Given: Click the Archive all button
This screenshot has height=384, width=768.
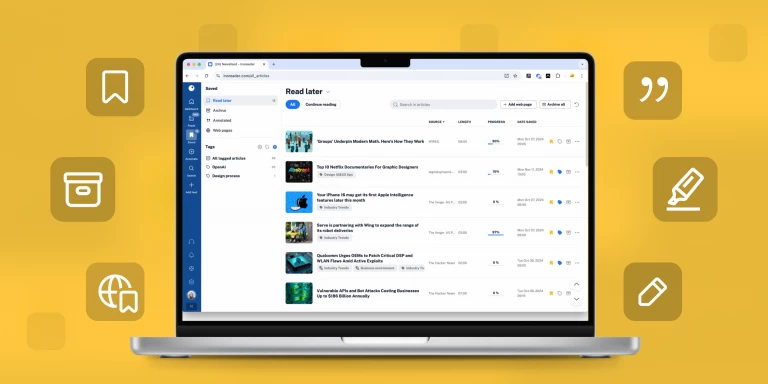Looking at the screenshot, I should (555, 104).
